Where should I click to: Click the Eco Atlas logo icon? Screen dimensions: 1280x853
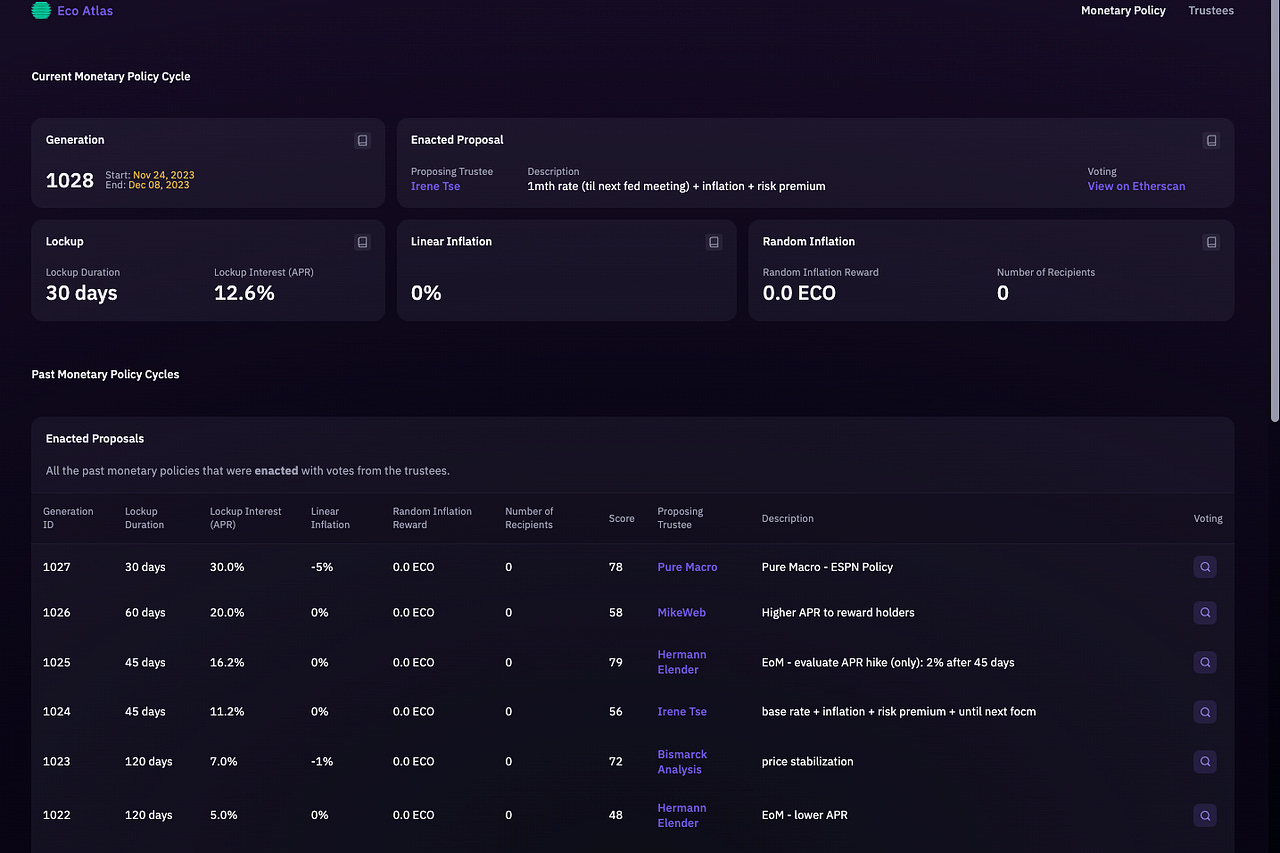pos(41,11)
